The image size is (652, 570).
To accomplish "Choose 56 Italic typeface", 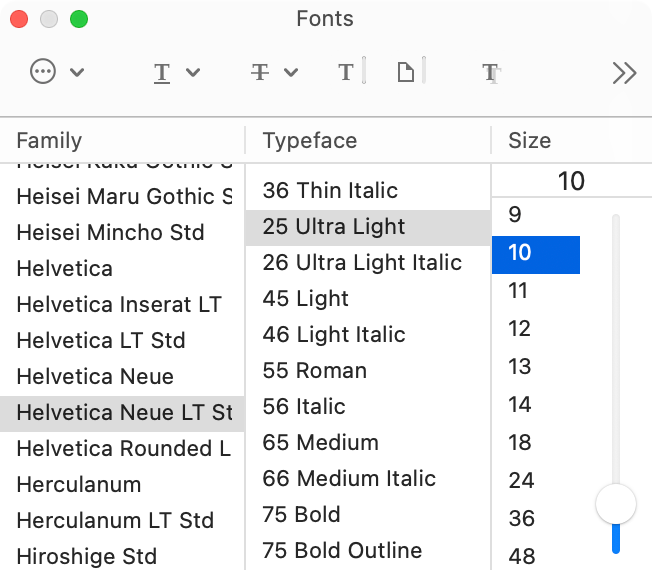I will coord(368,407).
